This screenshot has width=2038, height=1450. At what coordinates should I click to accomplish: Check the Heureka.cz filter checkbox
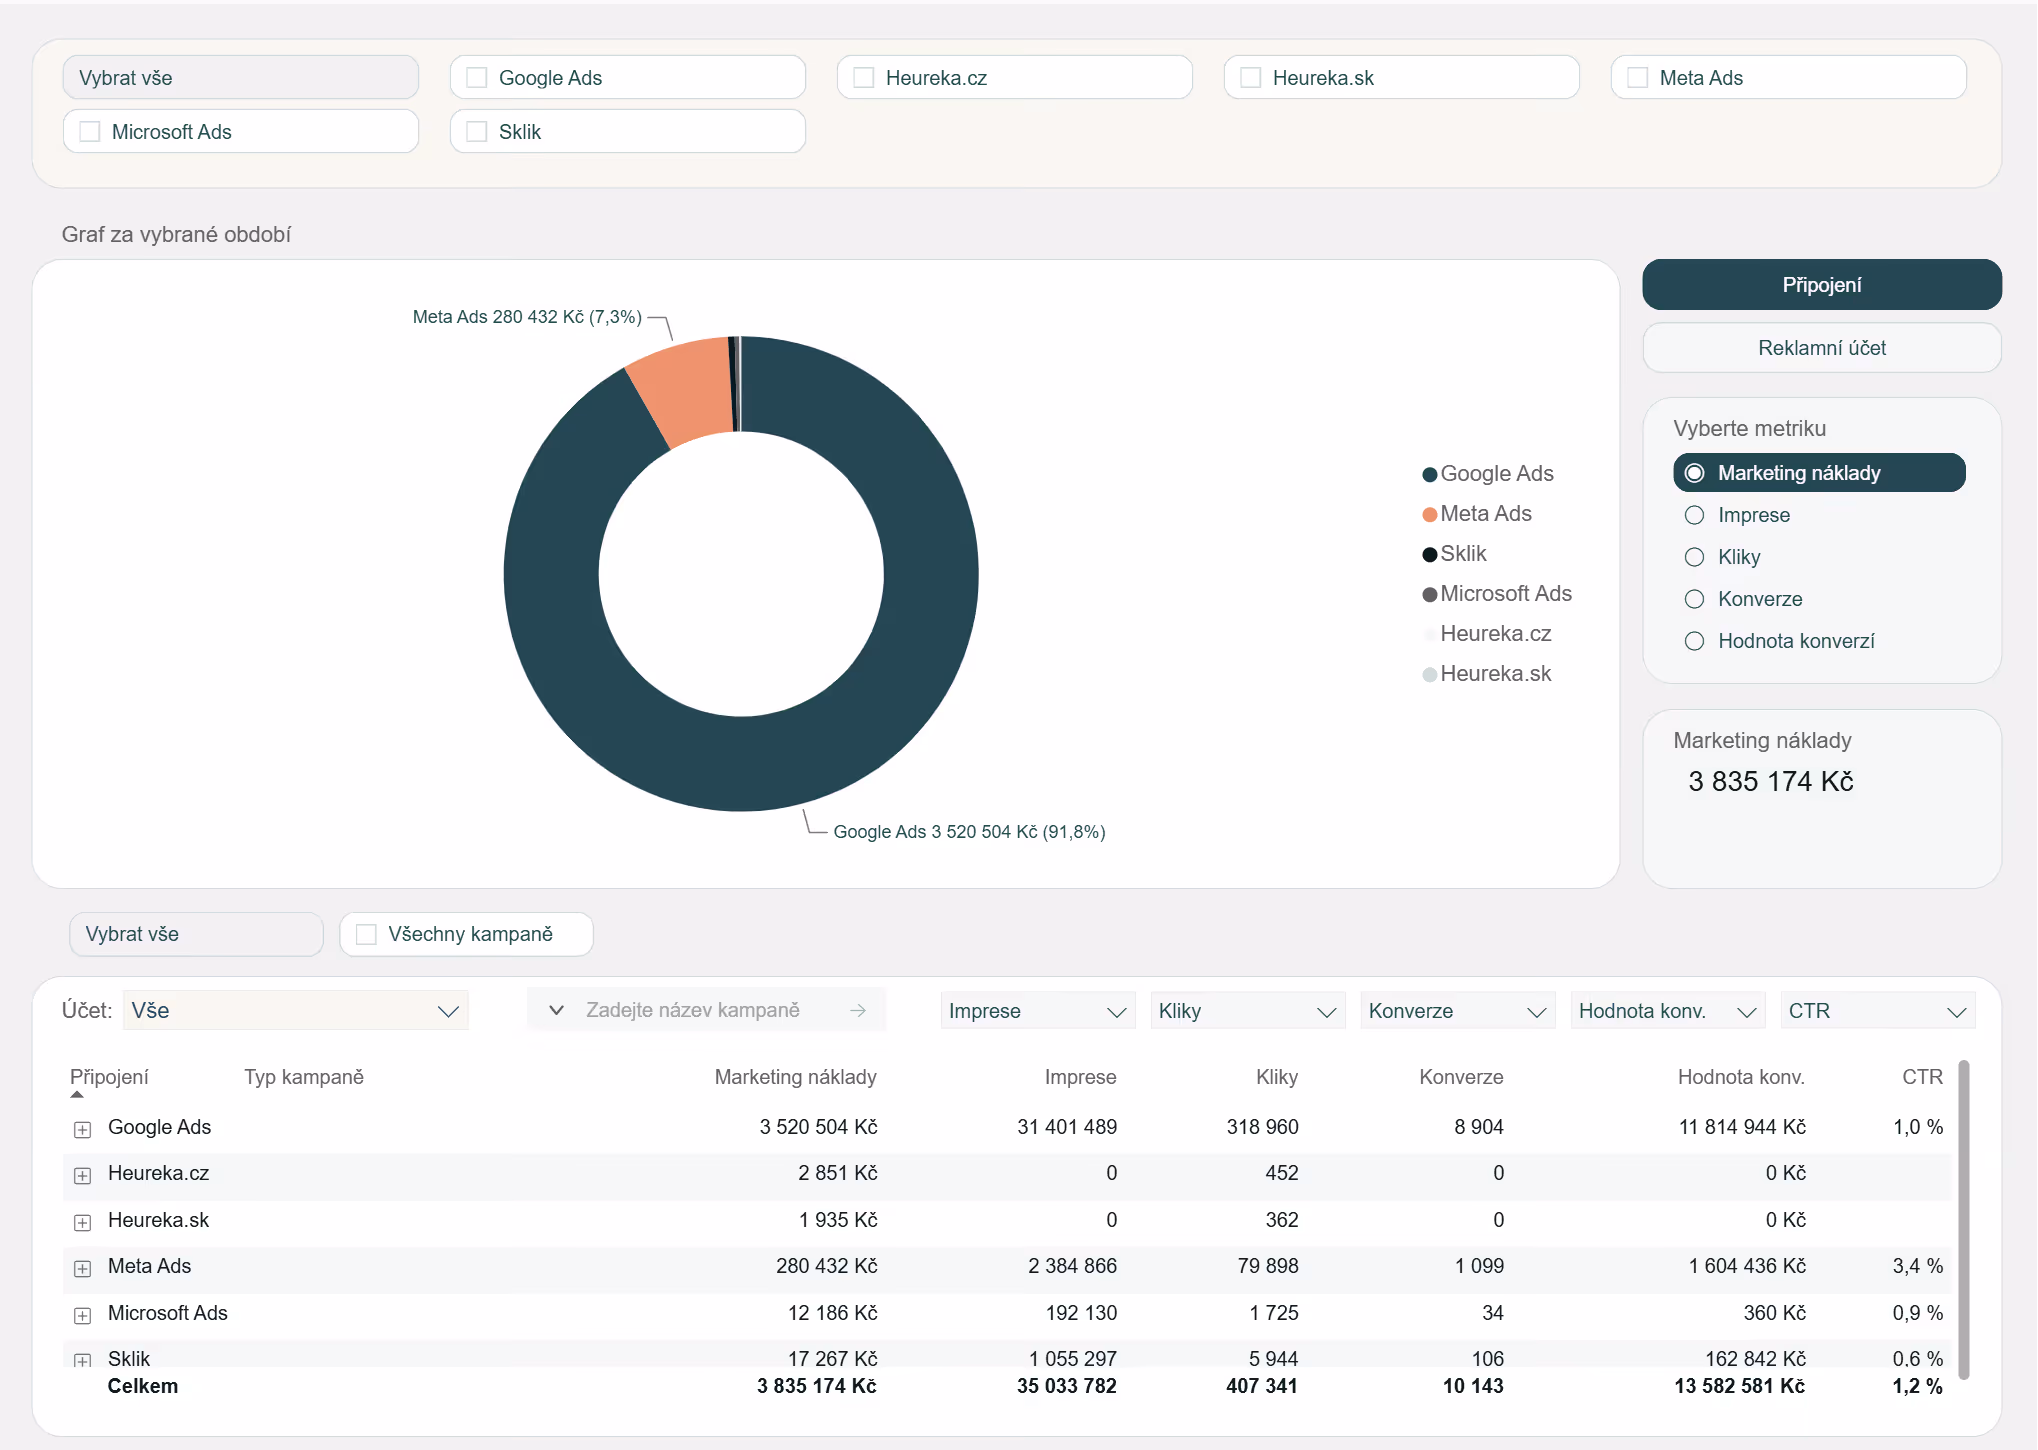coord(864,78)
